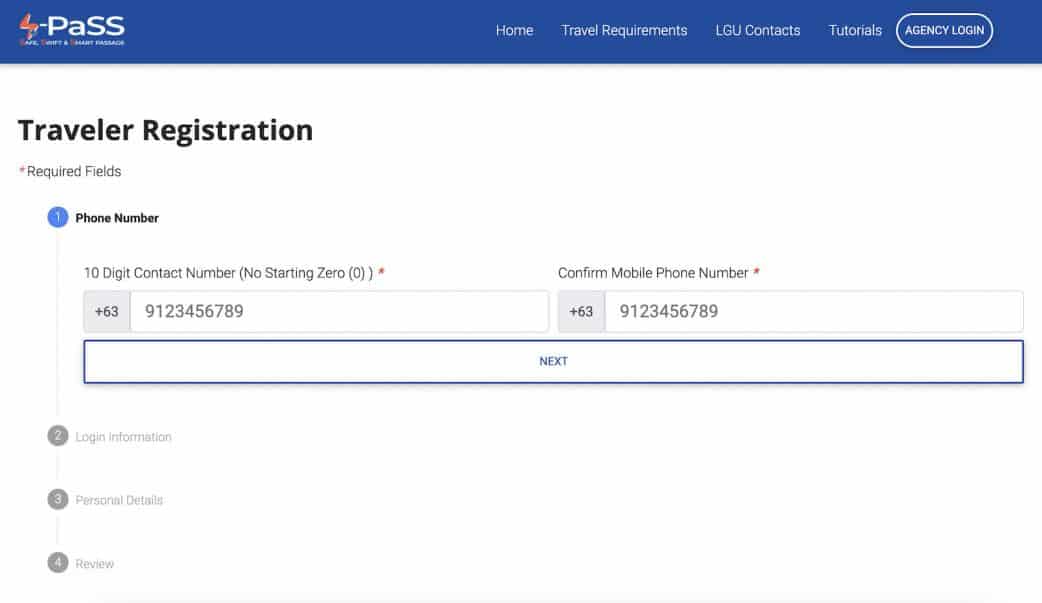Select the confirm mobile phone number field
This screenshot has height=603, width=1042.
[x=816, y=311]
